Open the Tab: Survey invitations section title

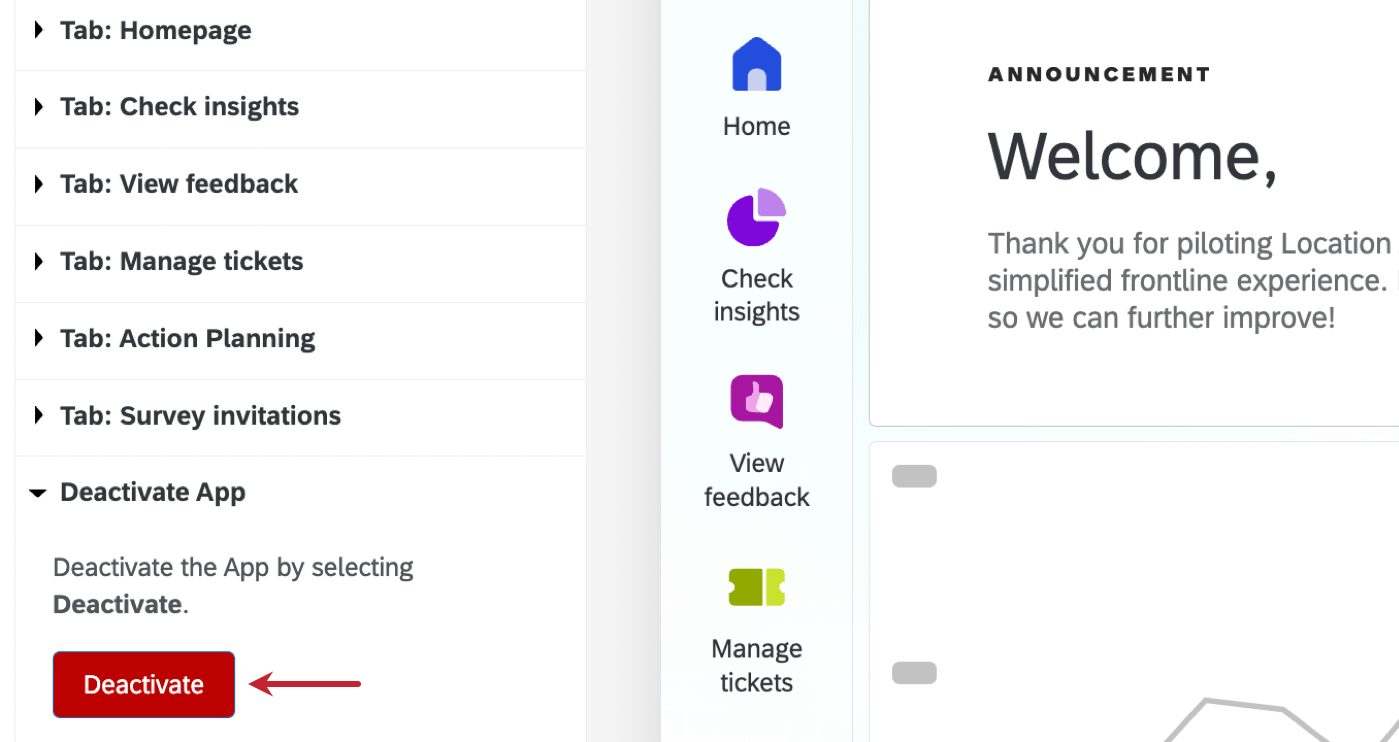click(x=200, y=415)
